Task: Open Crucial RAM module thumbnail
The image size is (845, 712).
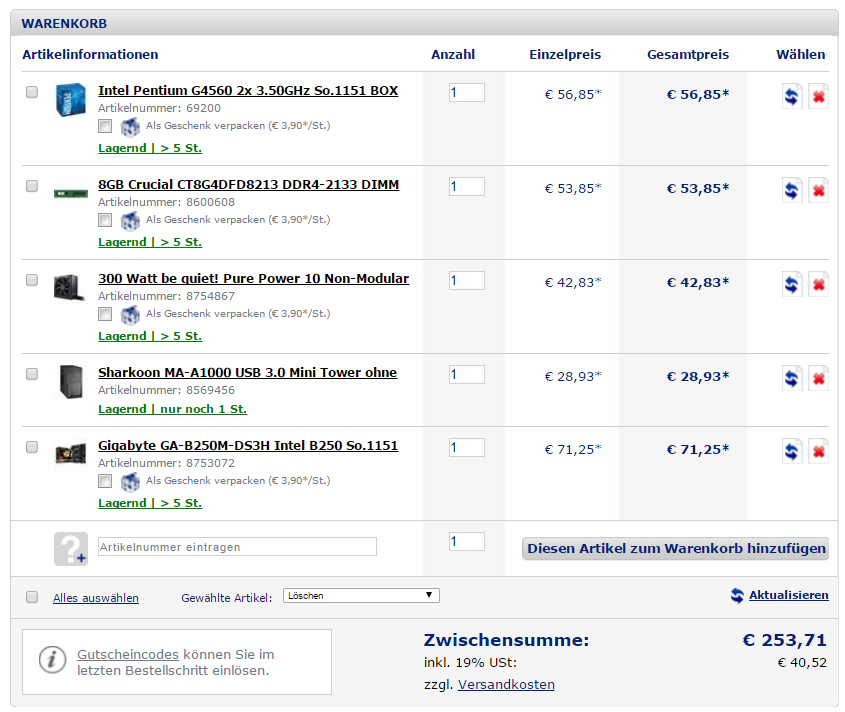Action: click(71, 193)
